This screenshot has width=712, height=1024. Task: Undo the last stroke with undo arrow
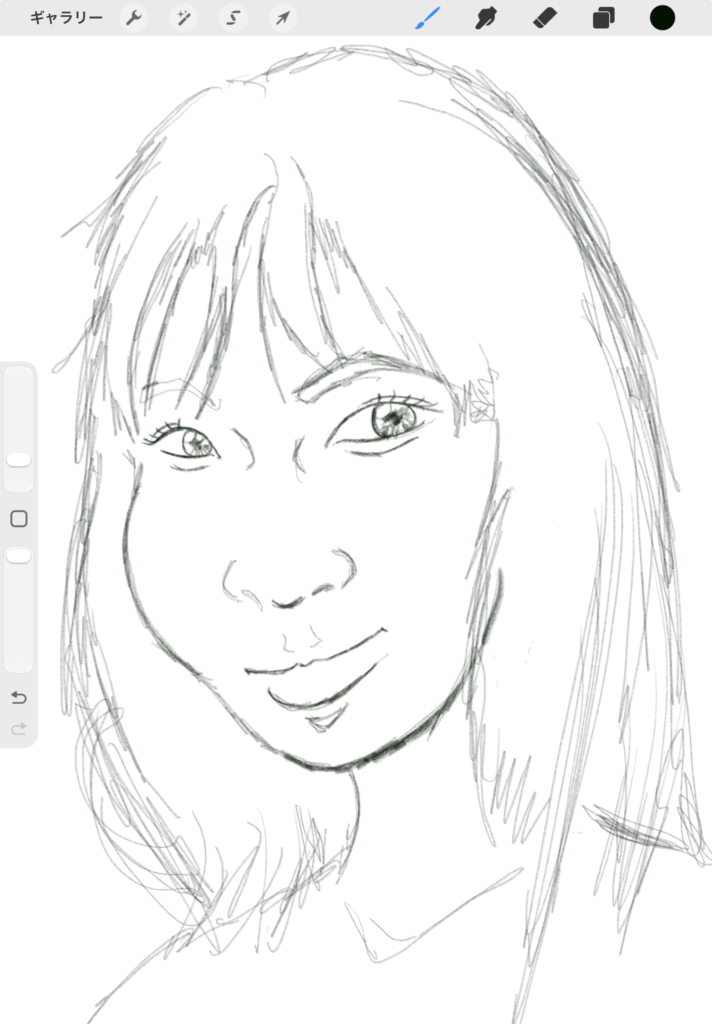pyautogui.click(x=19, y=697)
